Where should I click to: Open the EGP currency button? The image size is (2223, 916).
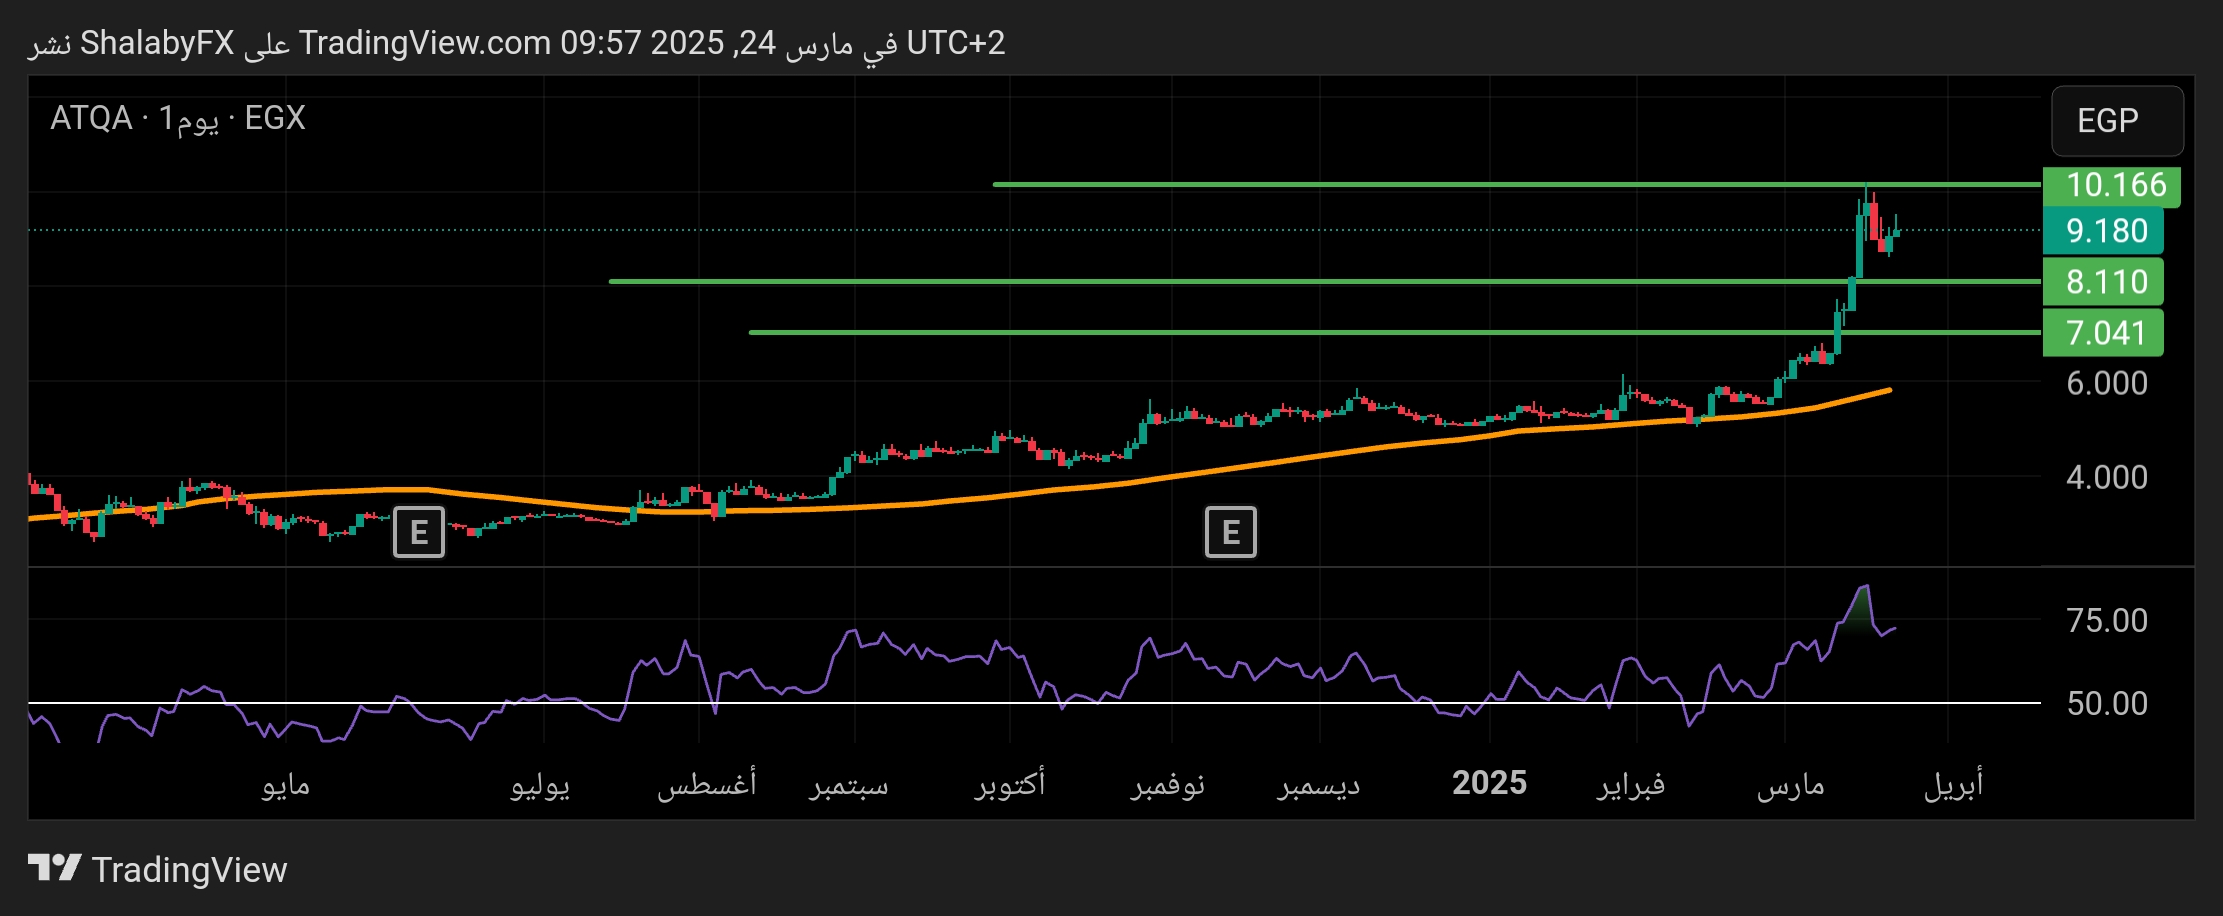click(x=2117, y=121)
